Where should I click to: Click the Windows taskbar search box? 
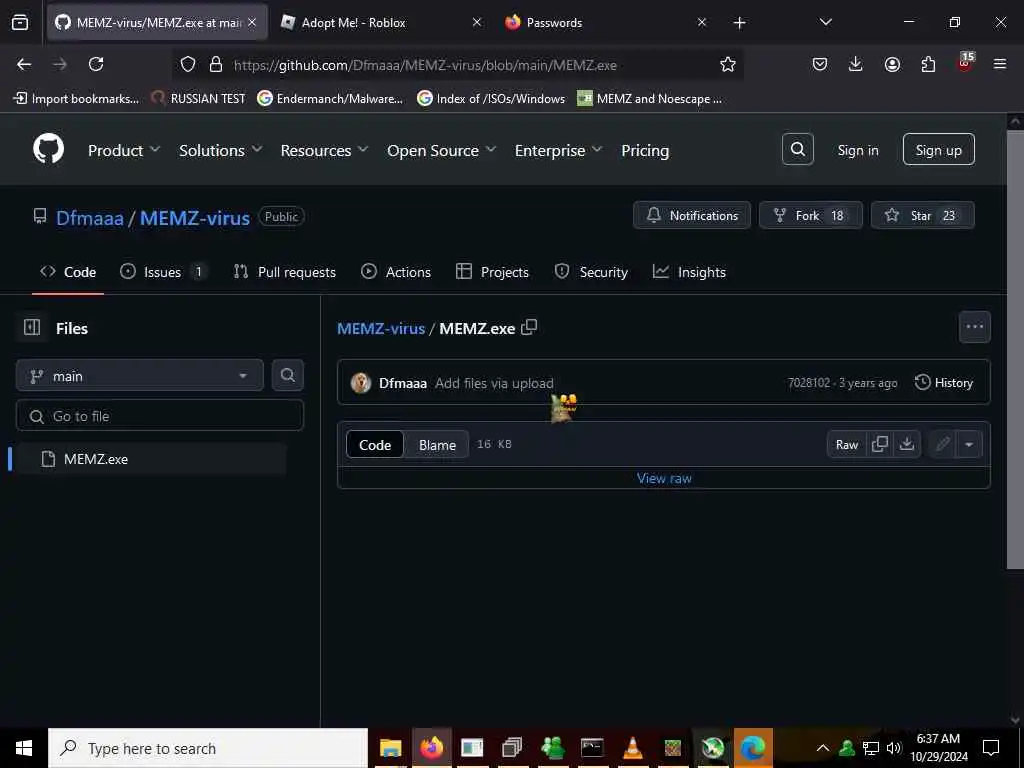click(208, 748)
